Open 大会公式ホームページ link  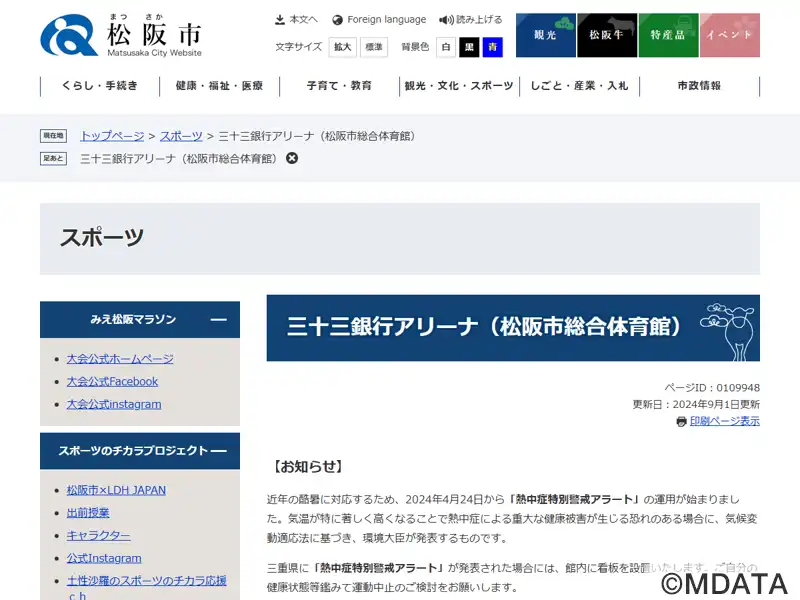point(120,359)
